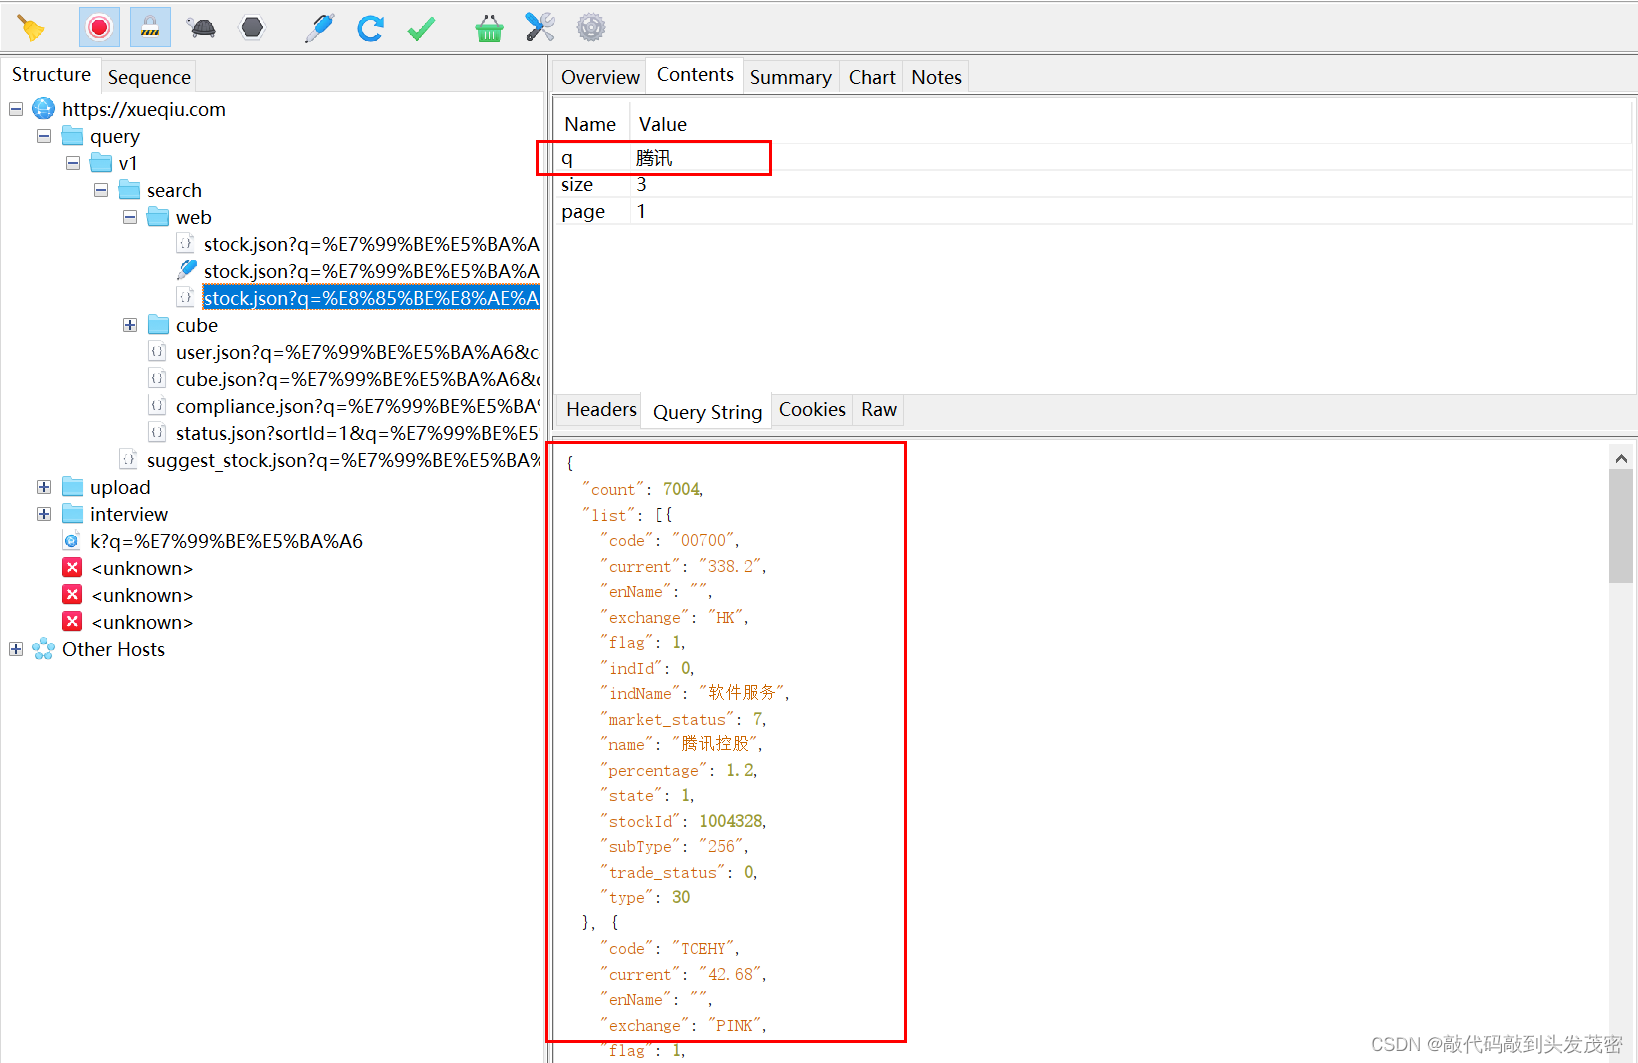
Task: Select the q parameter row
Action: (1093, 158)
